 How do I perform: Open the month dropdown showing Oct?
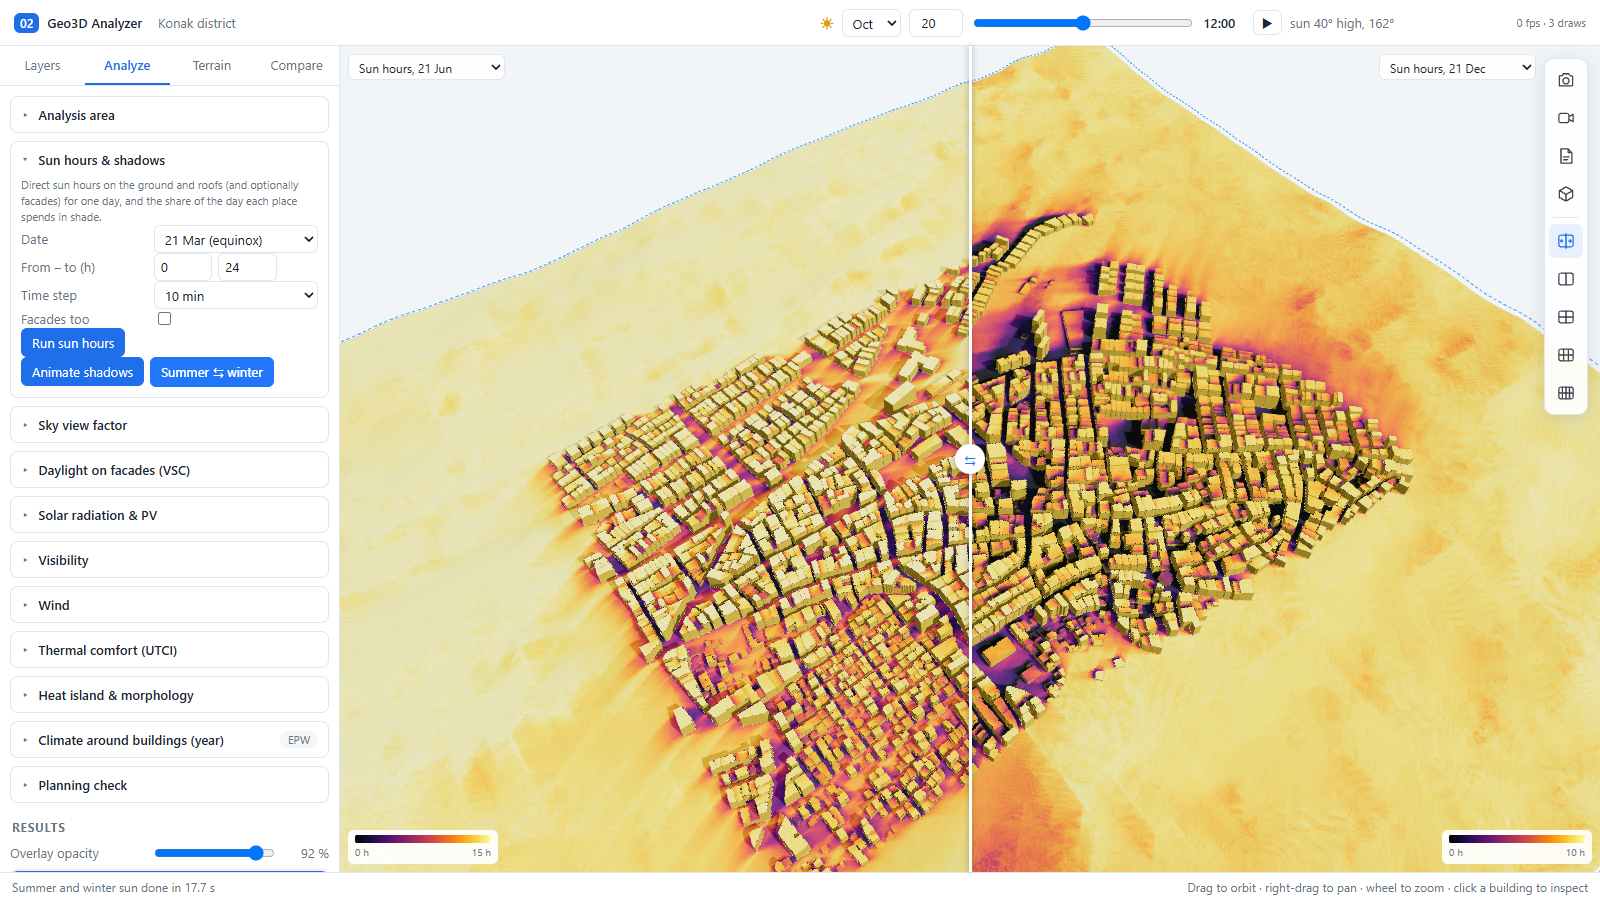click(871, 23)
